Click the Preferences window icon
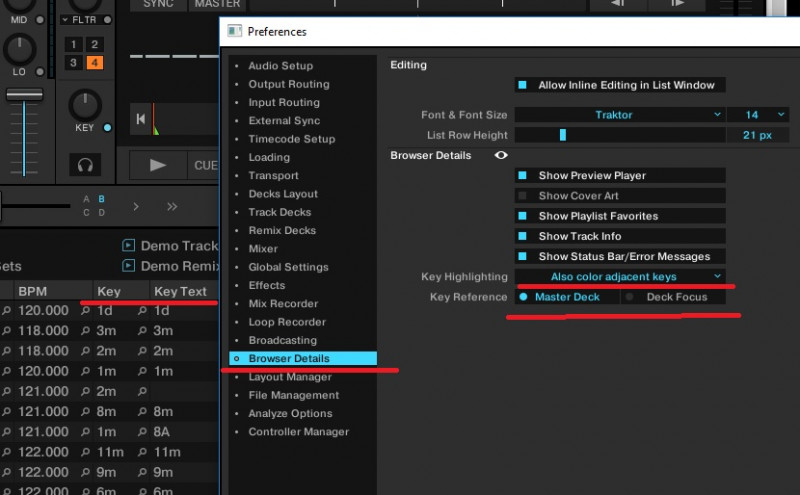This screenshot has height=495, width=800. click(x=235, y=31)
